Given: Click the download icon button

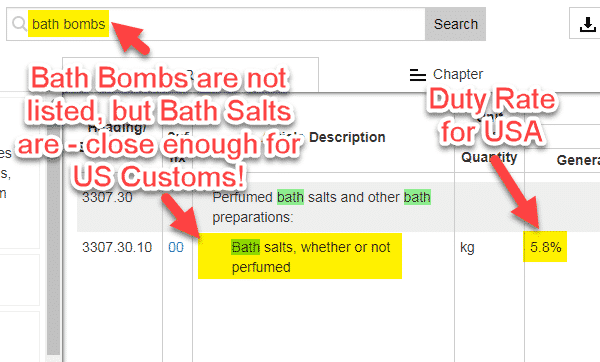Looking at the screenshot, I should point(587,24).
